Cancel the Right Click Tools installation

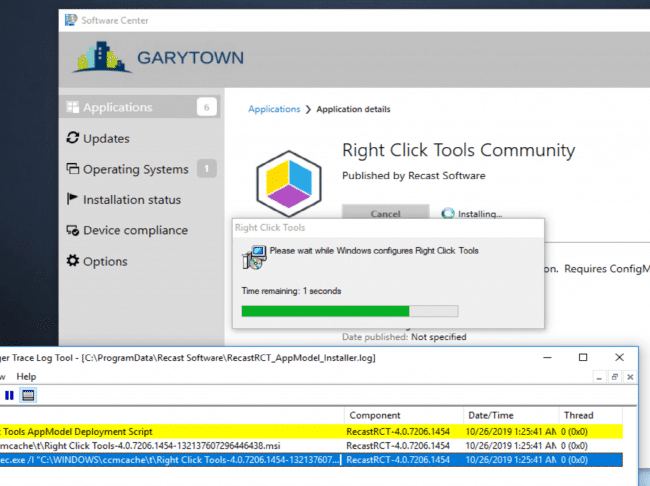(385, 214)
